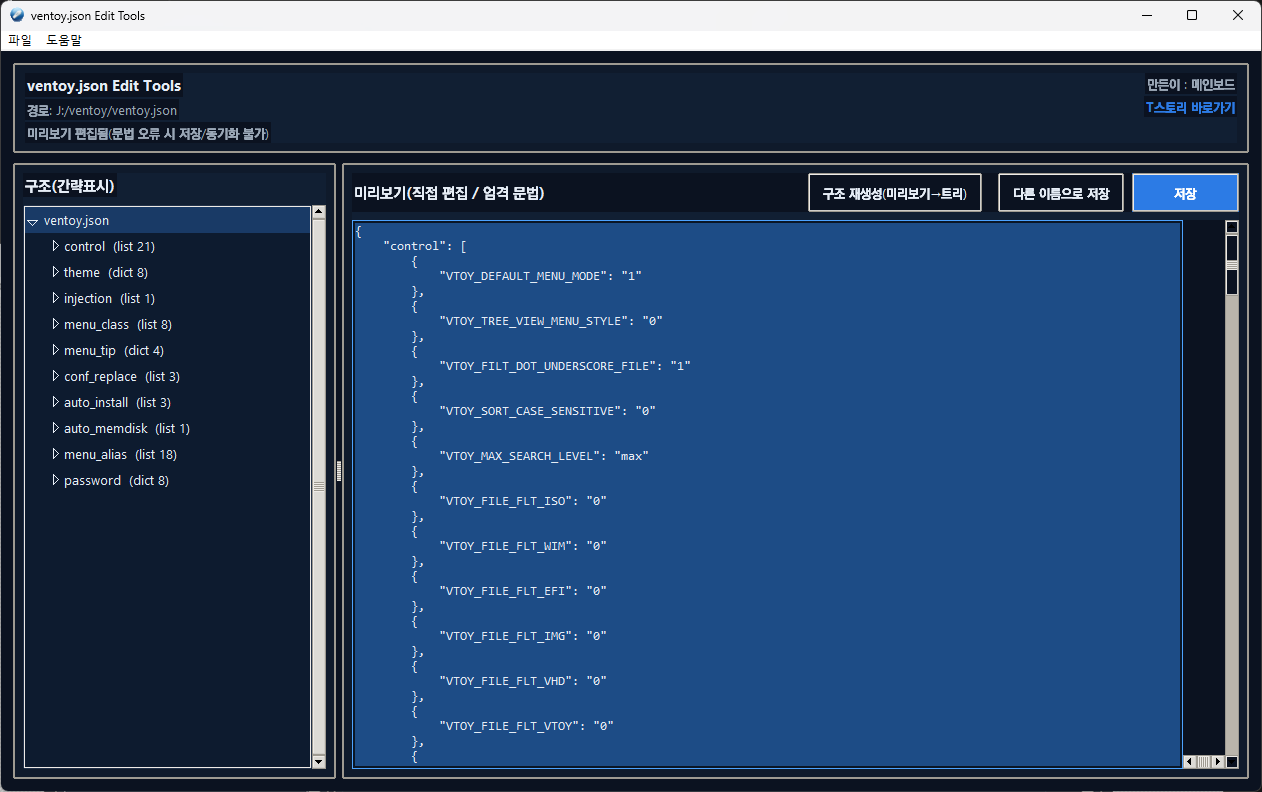Open the T스토리 바로가기 link

[1190, 107]
